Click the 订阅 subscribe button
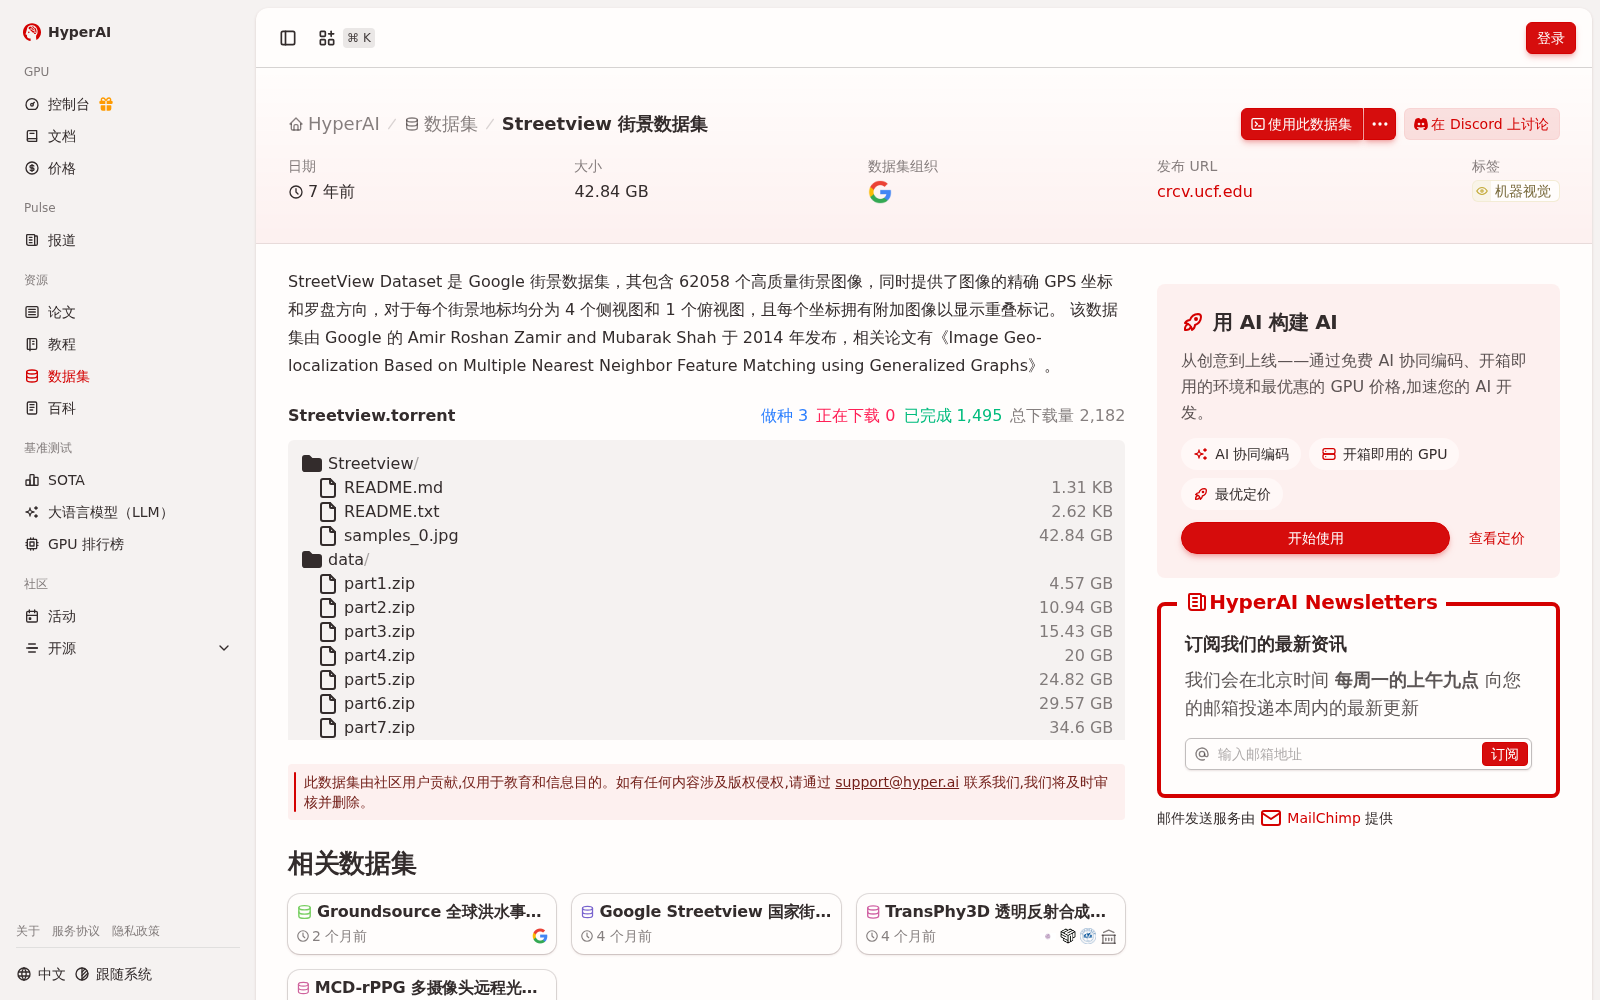Image resolution: width=1600 pixels, height=1000 pixels. (x=1504, y=754)
